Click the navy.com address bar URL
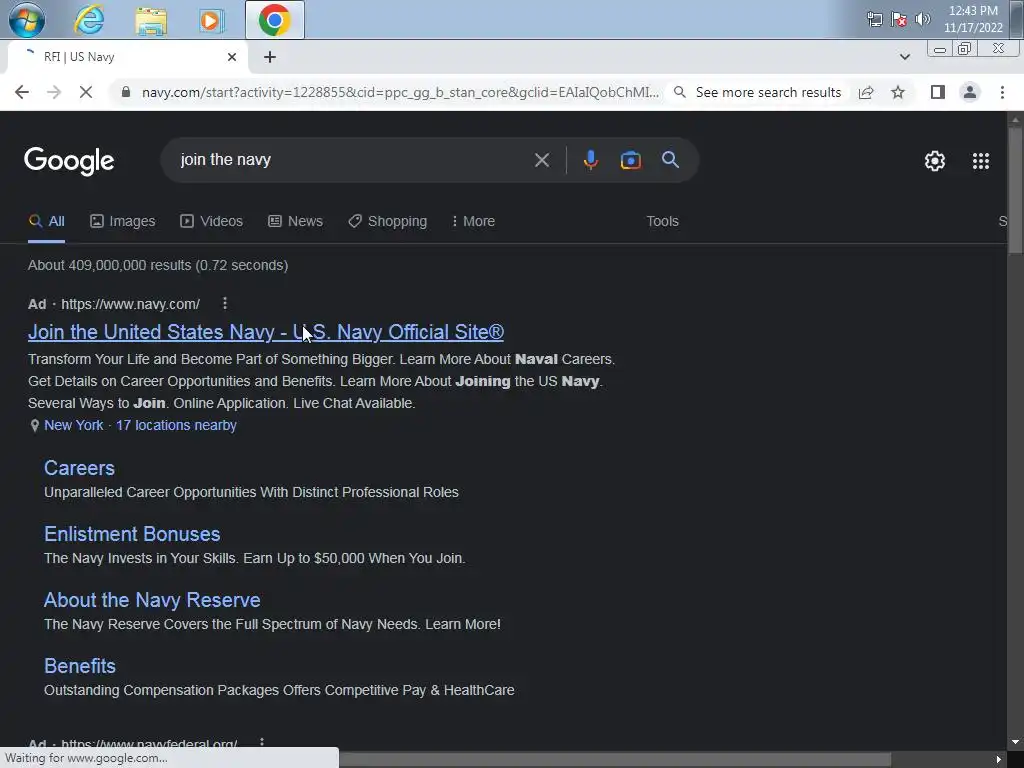1024x768 pixels. [400, 92]
